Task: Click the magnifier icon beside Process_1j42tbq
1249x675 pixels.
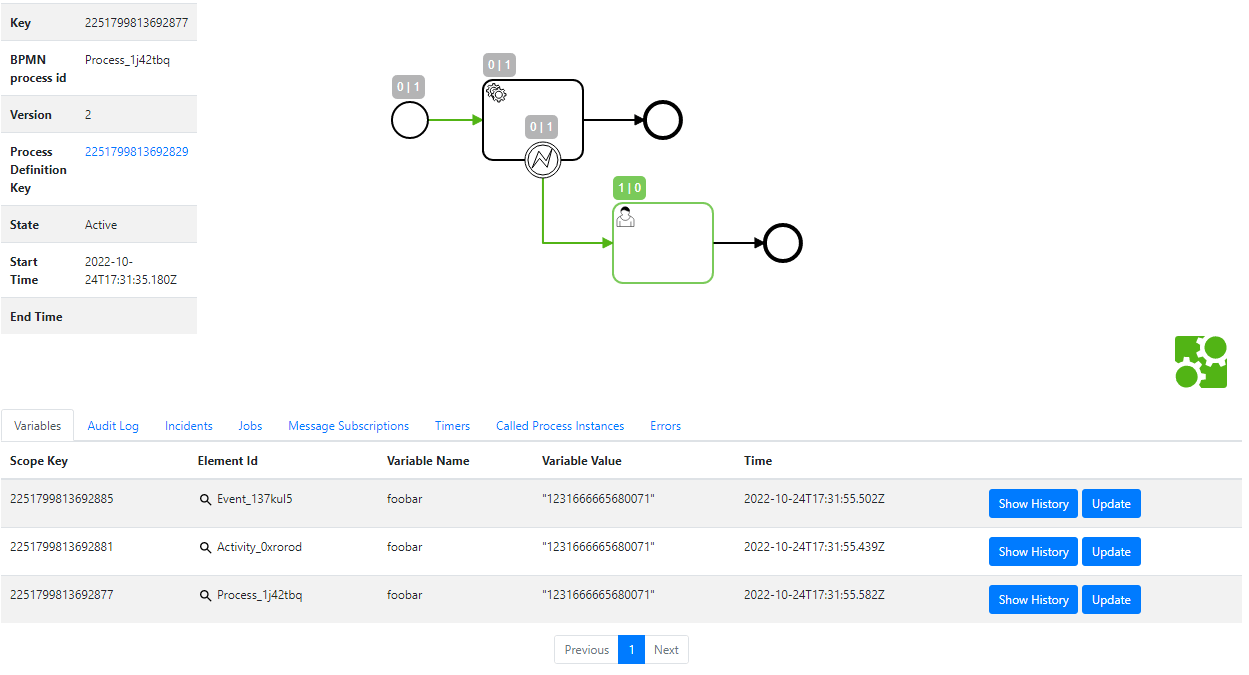Action: point(205,595)
